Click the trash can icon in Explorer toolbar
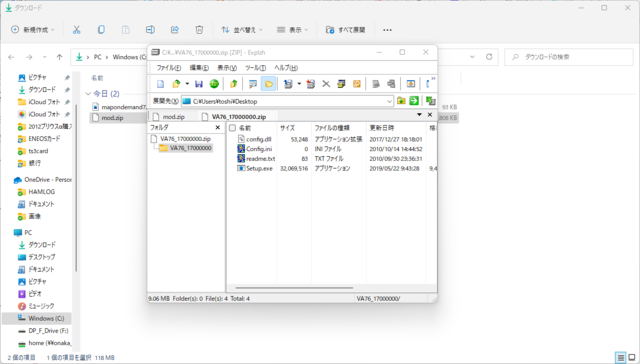The width and height of the screenshot is (640, 364). click(x=199, y=30)
